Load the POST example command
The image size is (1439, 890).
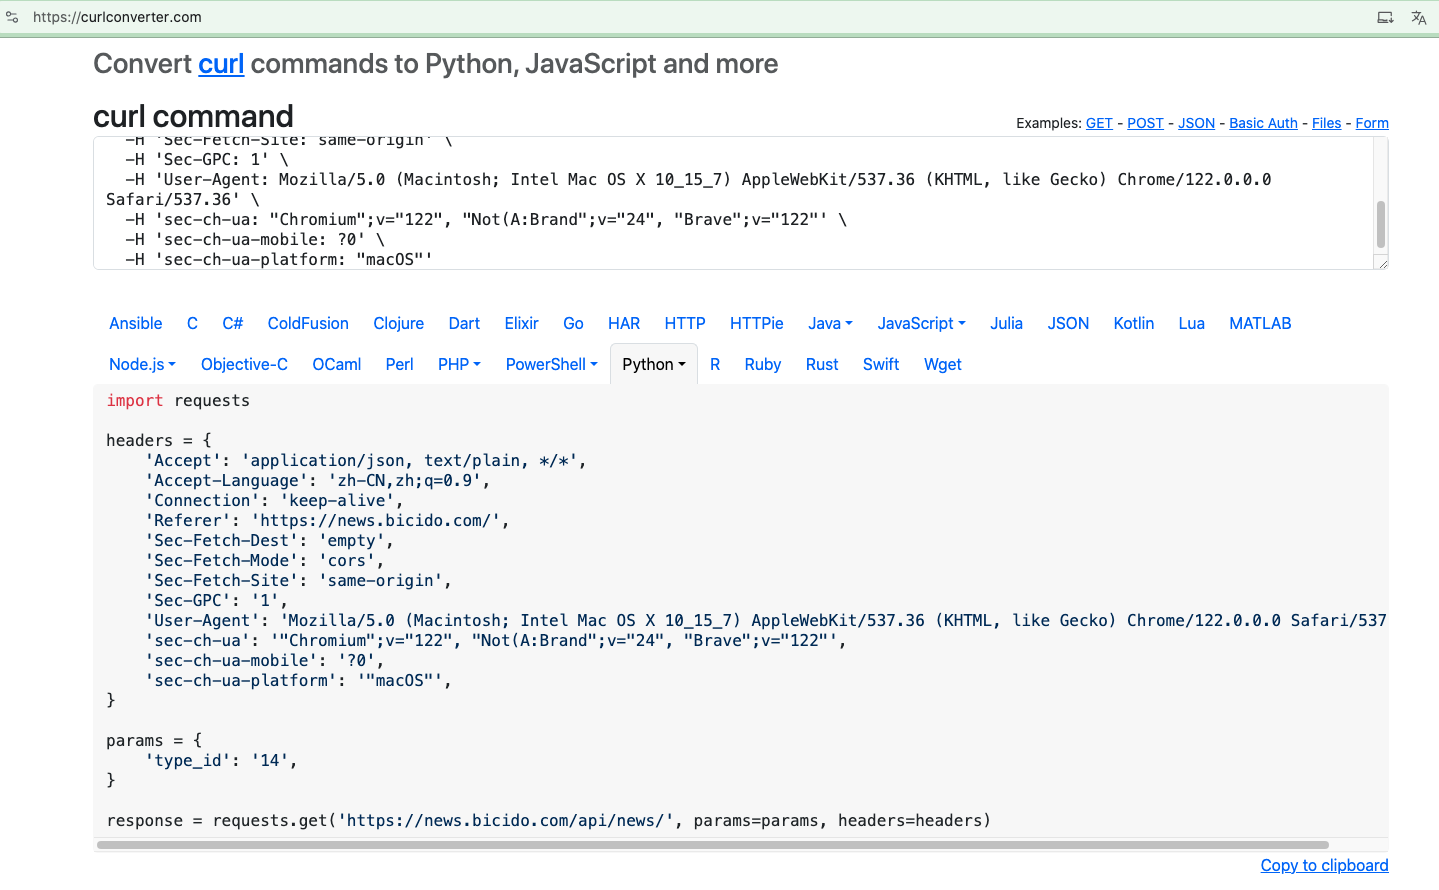coord(1145,123)
